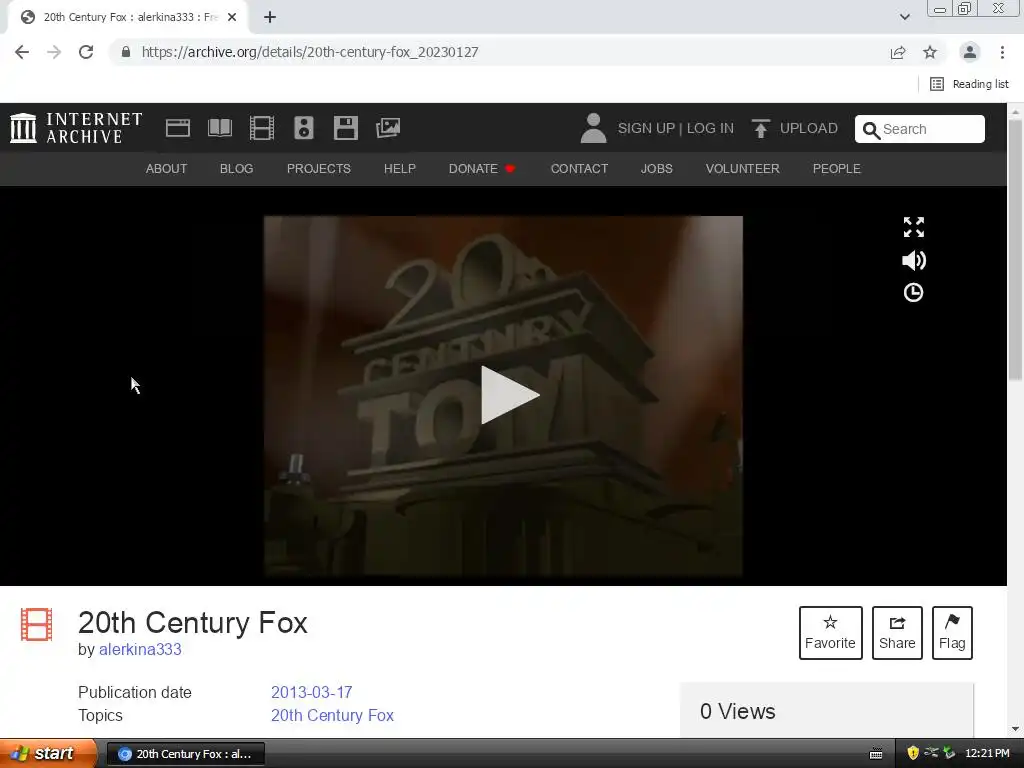Click SIGN UP link
Viewport: 1024px width, 768px height.
pos(647,128)
